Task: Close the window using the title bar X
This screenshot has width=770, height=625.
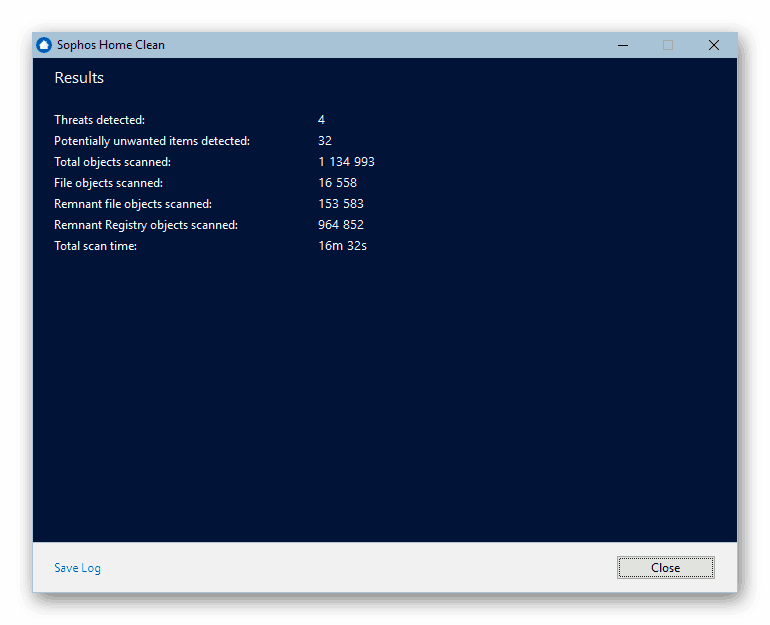Action: coord(714,45)
